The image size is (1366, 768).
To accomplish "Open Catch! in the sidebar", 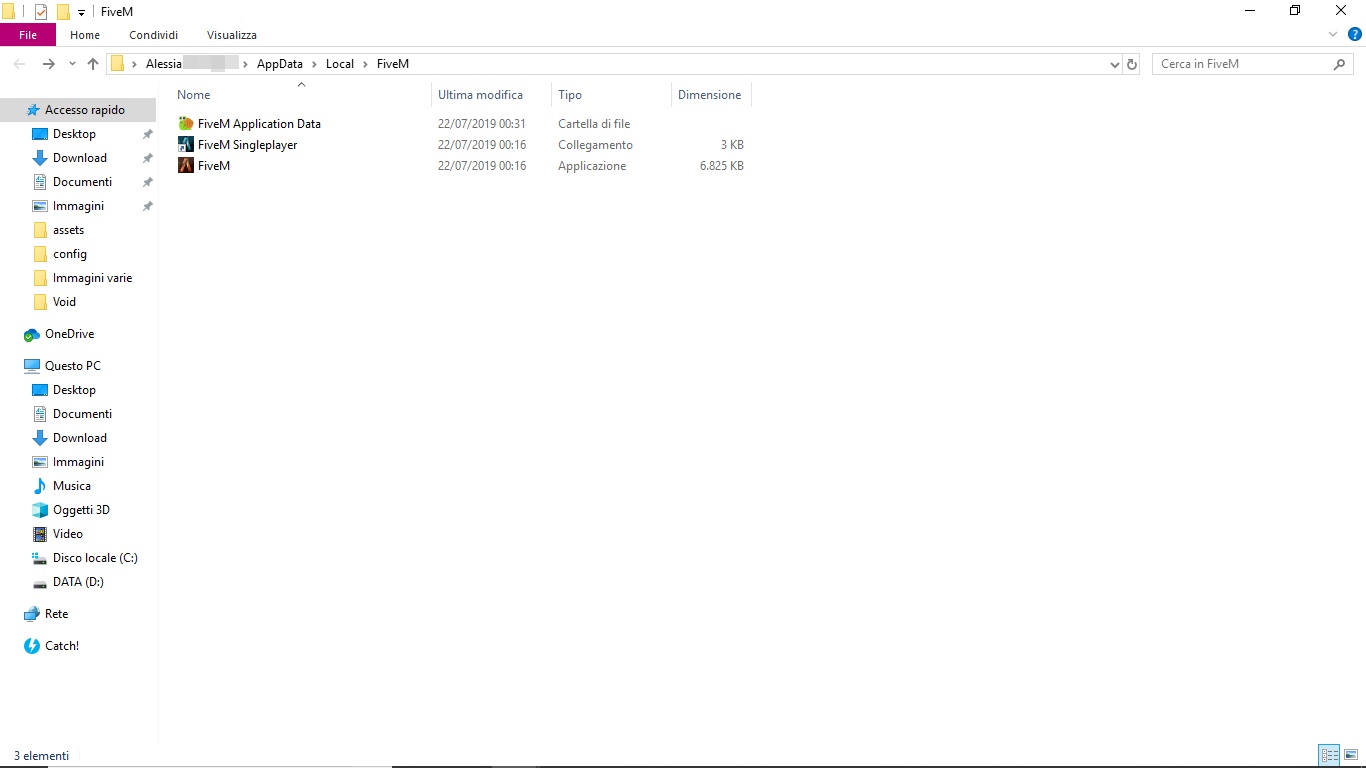I will [x=62, y=646].
